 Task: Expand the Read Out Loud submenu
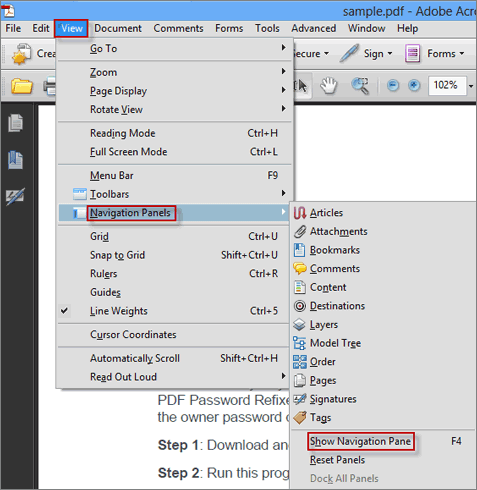coord(173,377)
